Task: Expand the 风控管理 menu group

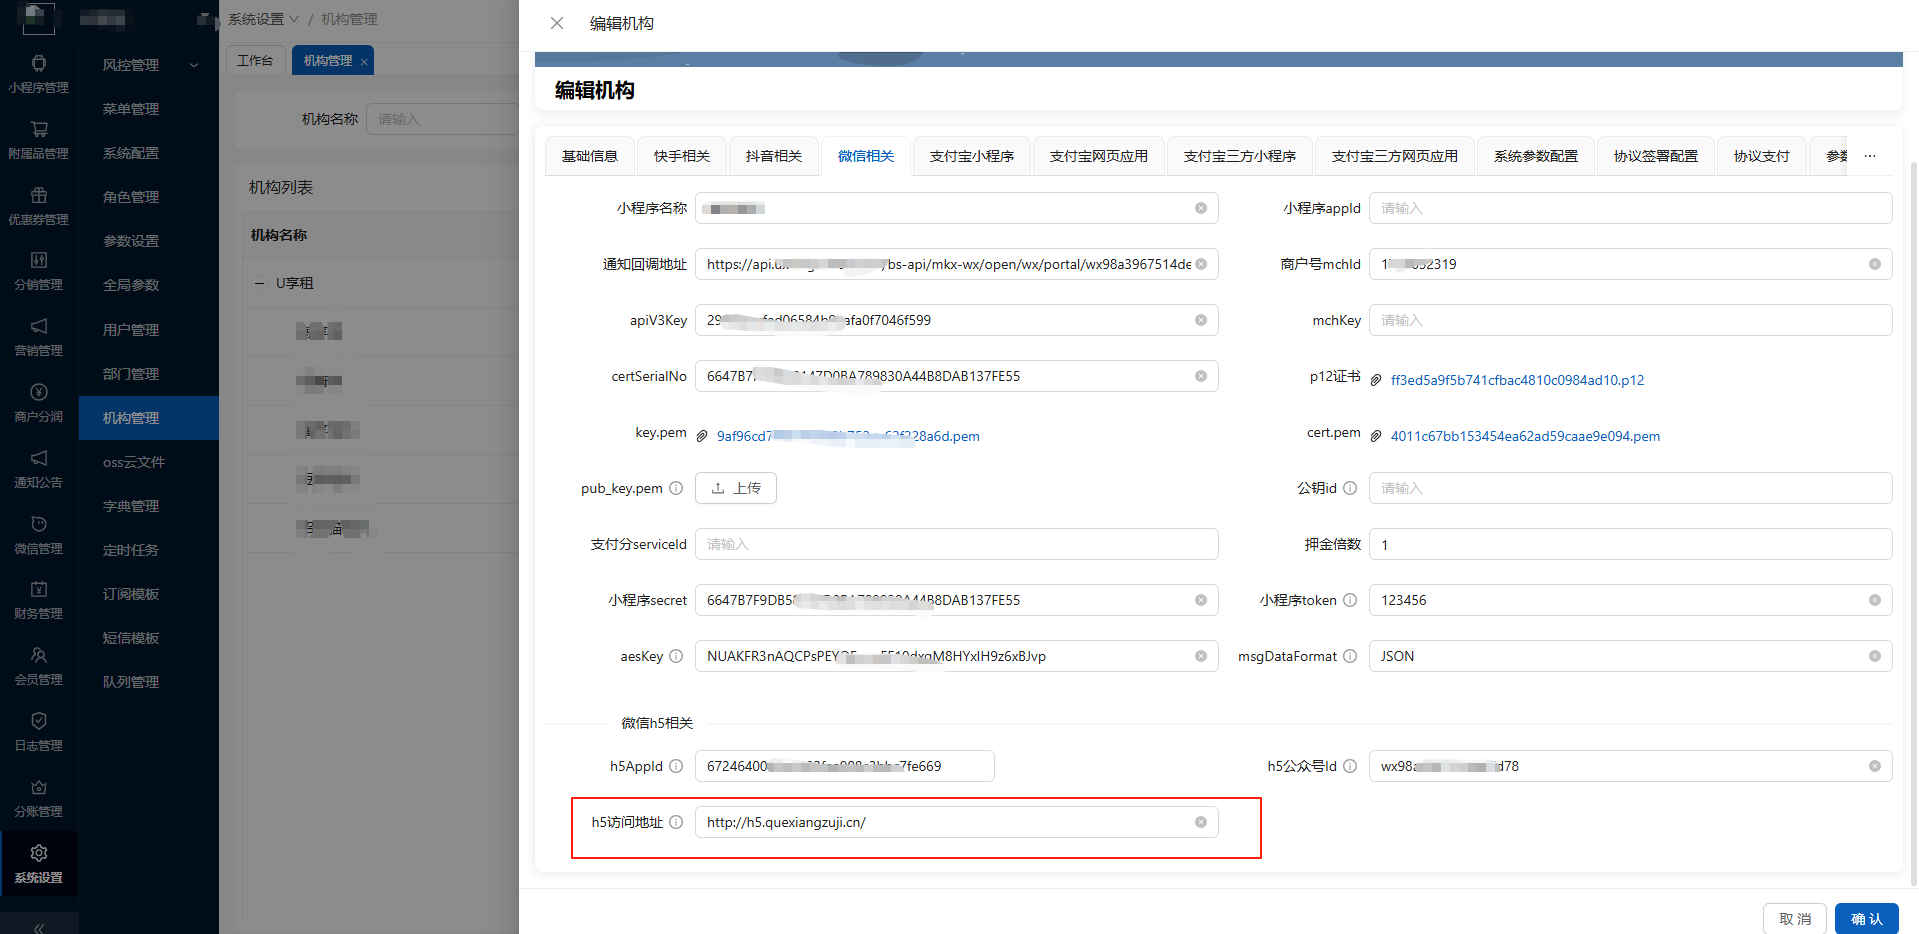Action: pyautogui.click(x=149, y=65)
